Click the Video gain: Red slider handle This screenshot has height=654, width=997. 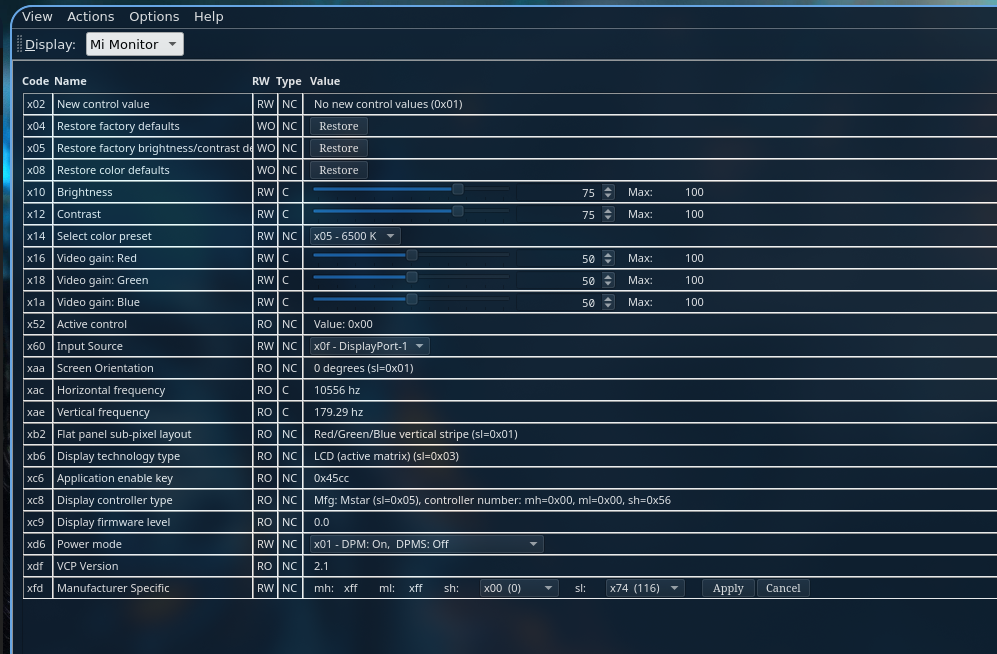tap(412, 255)
